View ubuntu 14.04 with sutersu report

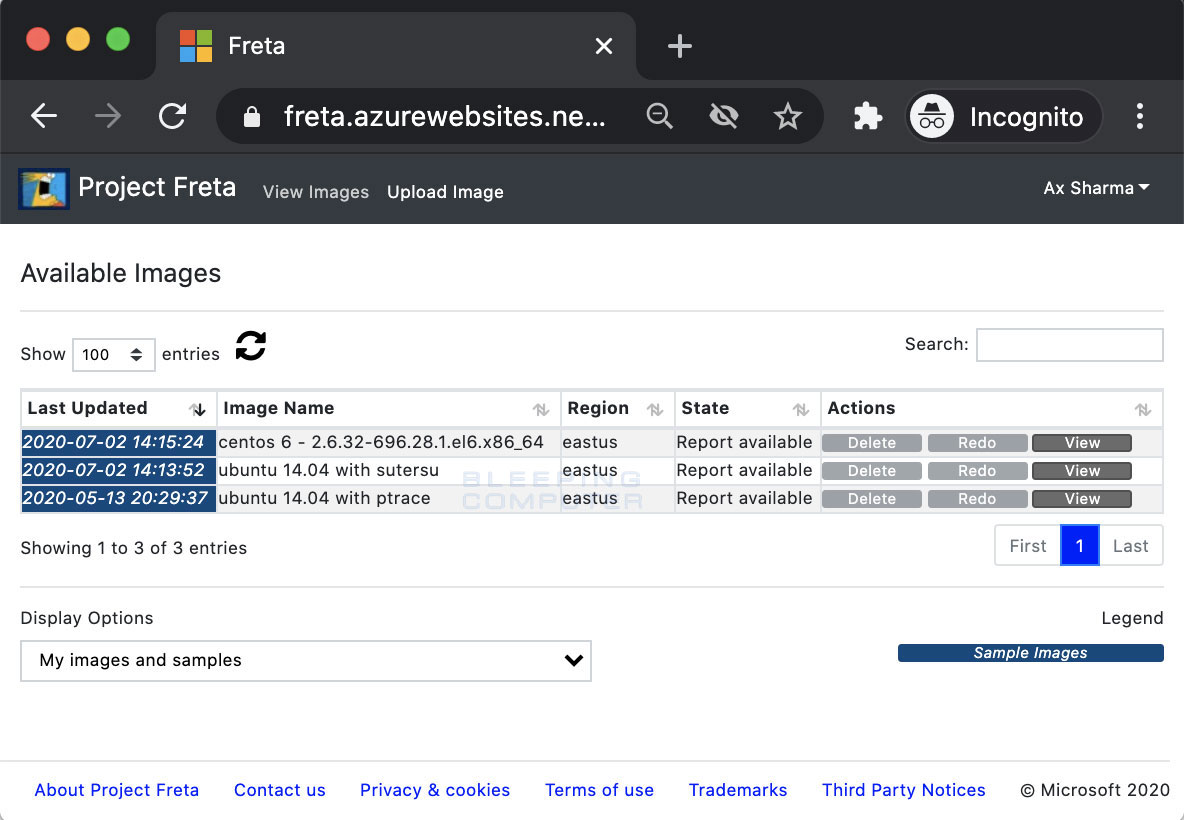tap(1082, 471)
